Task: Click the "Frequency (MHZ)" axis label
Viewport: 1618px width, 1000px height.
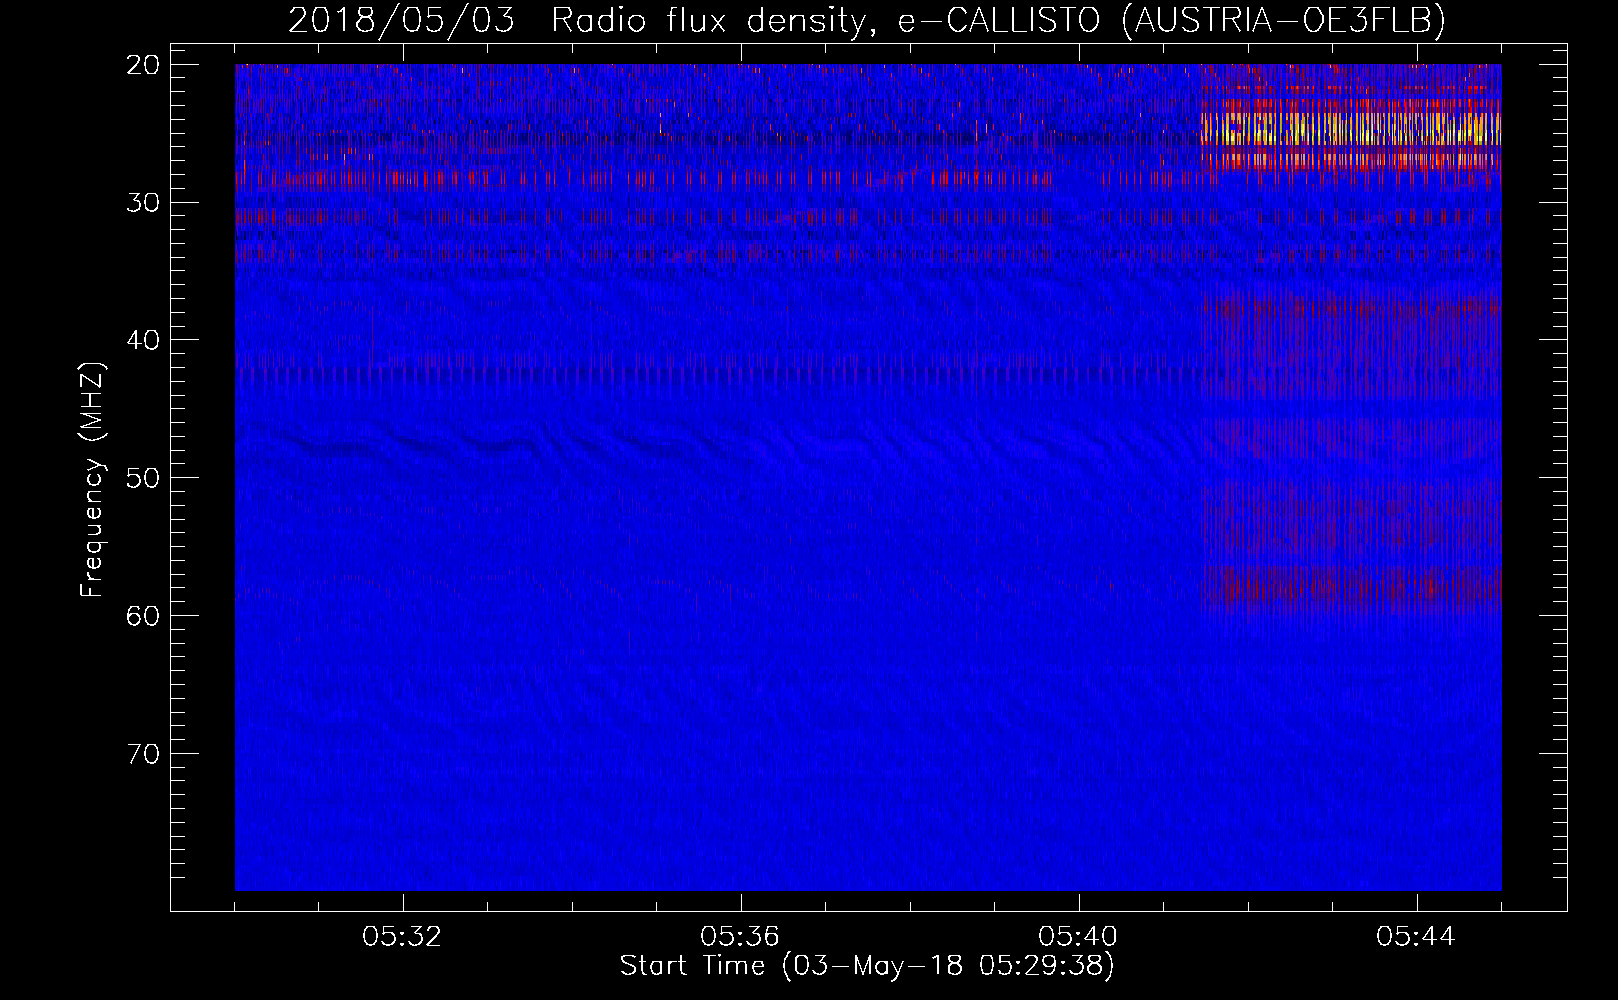Action: [92, 480]
